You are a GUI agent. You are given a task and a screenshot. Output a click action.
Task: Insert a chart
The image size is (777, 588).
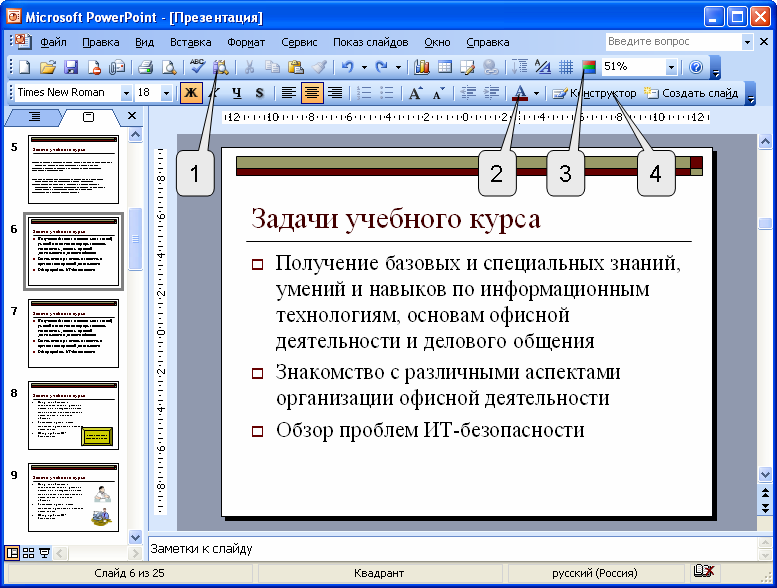tap(421, 67)
